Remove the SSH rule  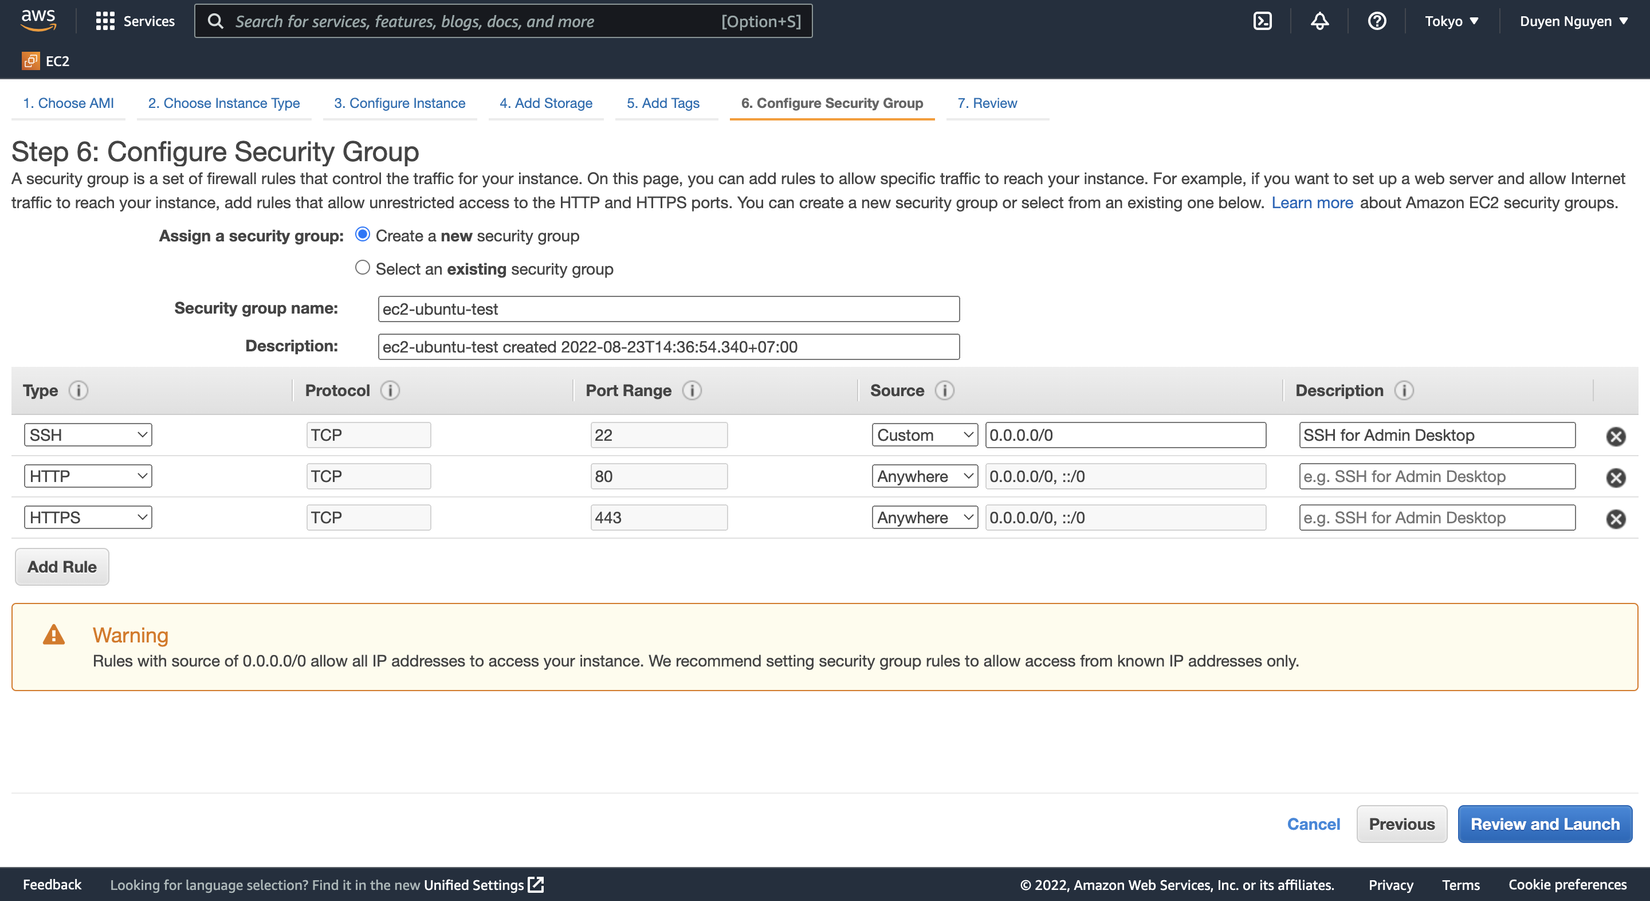1616,436
